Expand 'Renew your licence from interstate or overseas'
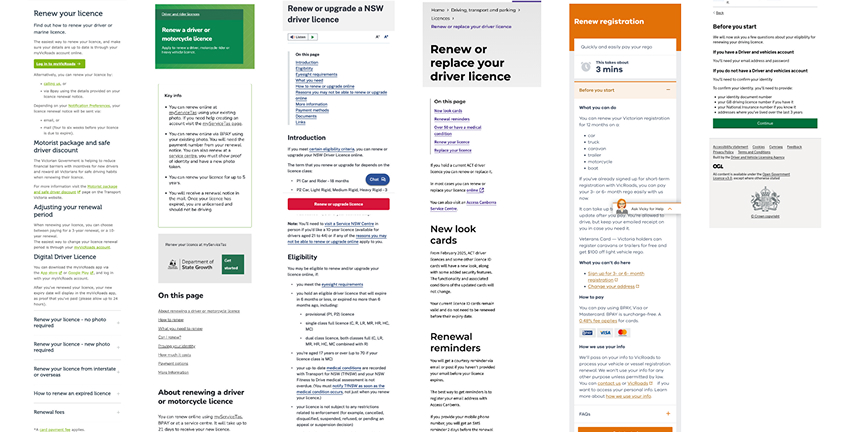This screenshot has height=433, width=855. 76,371
